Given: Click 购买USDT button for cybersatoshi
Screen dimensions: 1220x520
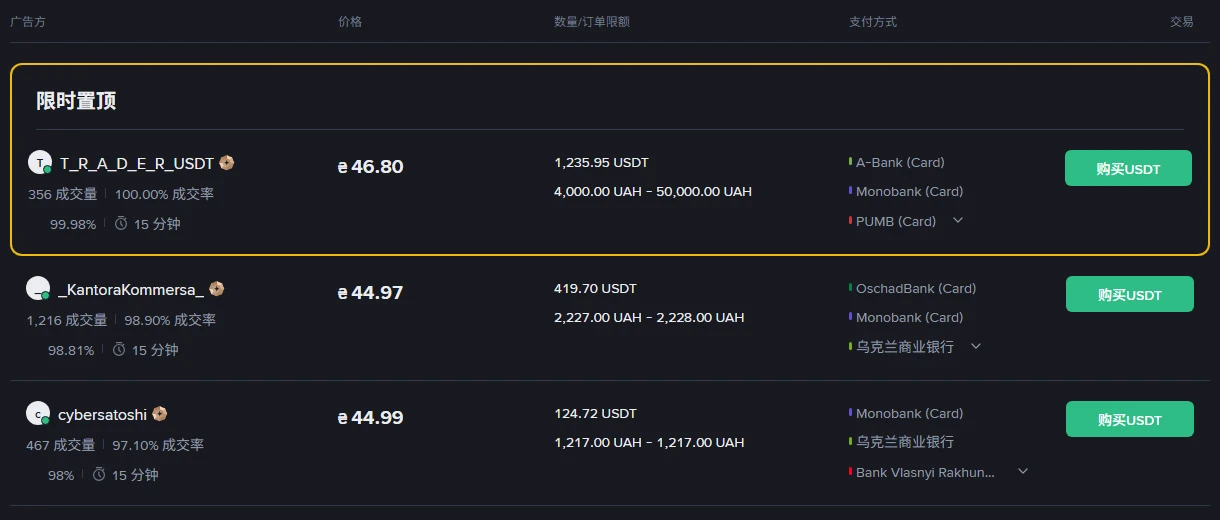Looking at the screenshot, I should (x=1130, y=419).
